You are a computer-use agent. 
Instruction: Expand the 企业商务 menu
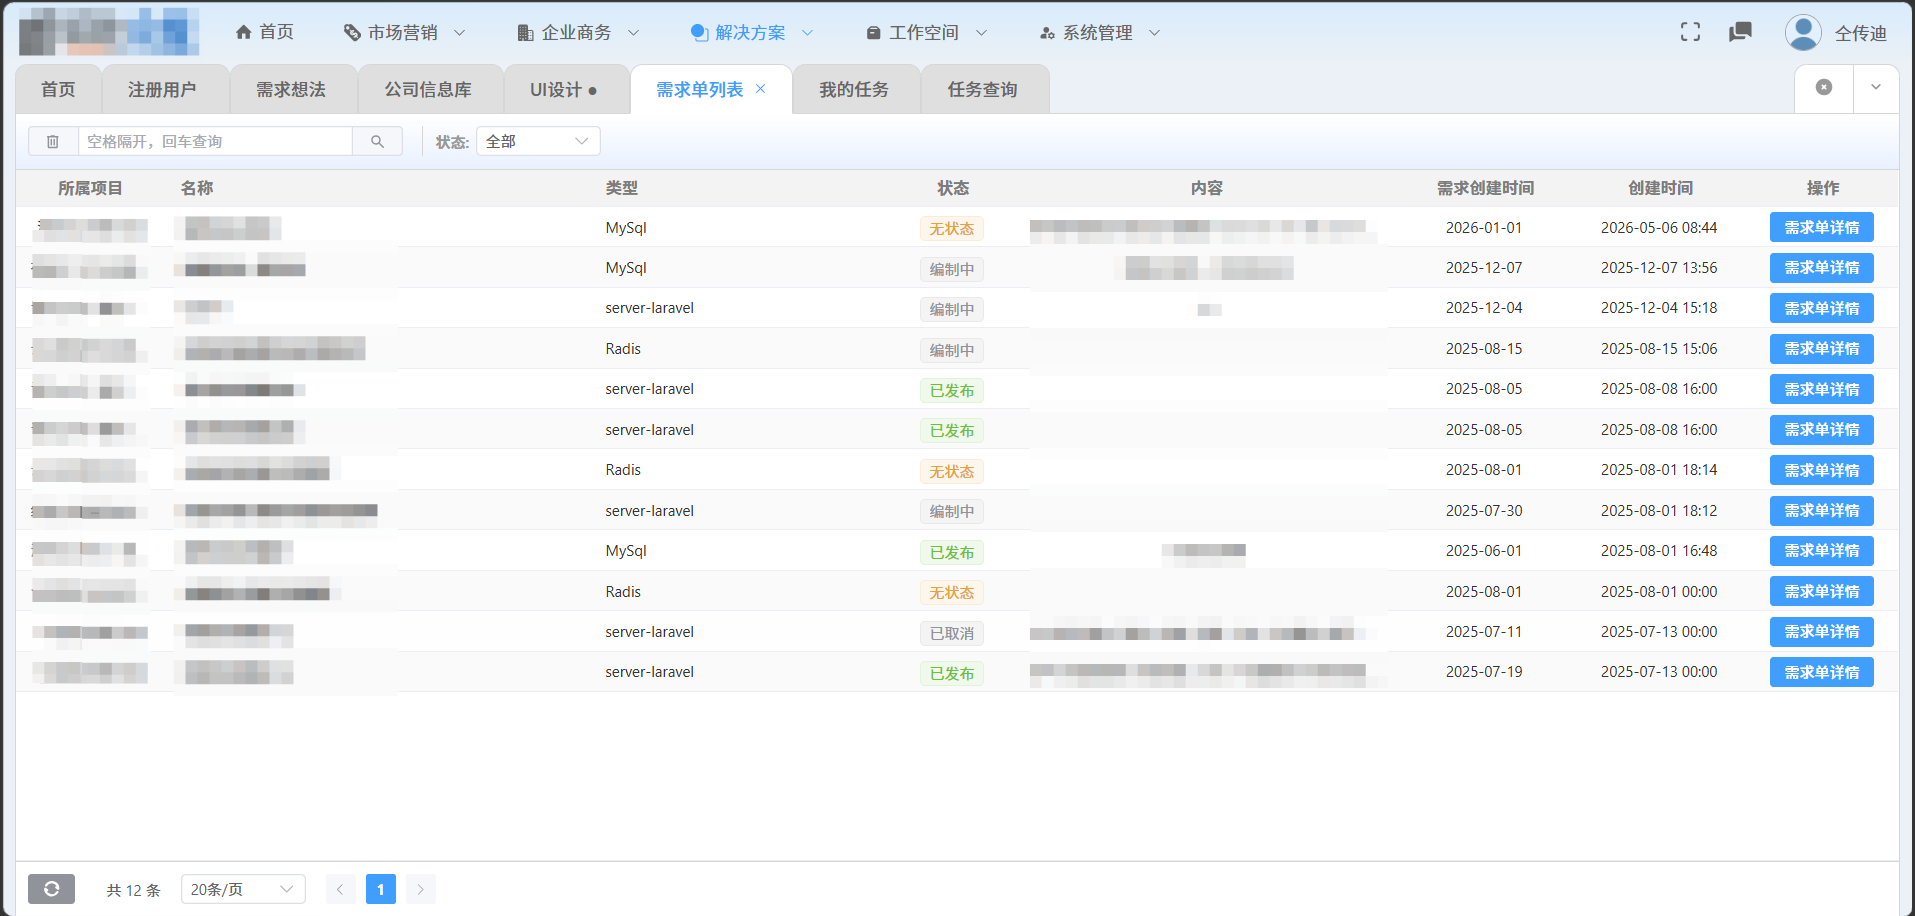[578, 32]
